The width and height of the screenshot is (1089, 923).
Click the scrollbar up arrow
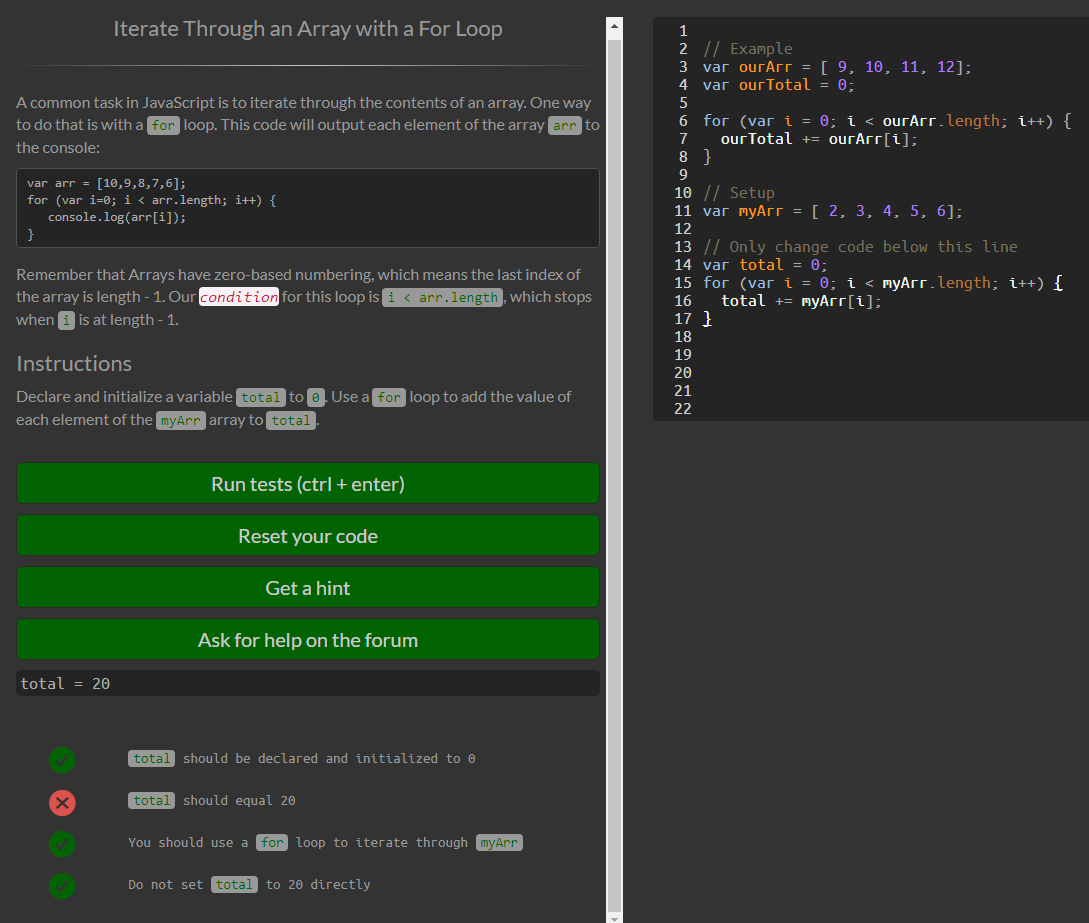click(x=615, y=24)
